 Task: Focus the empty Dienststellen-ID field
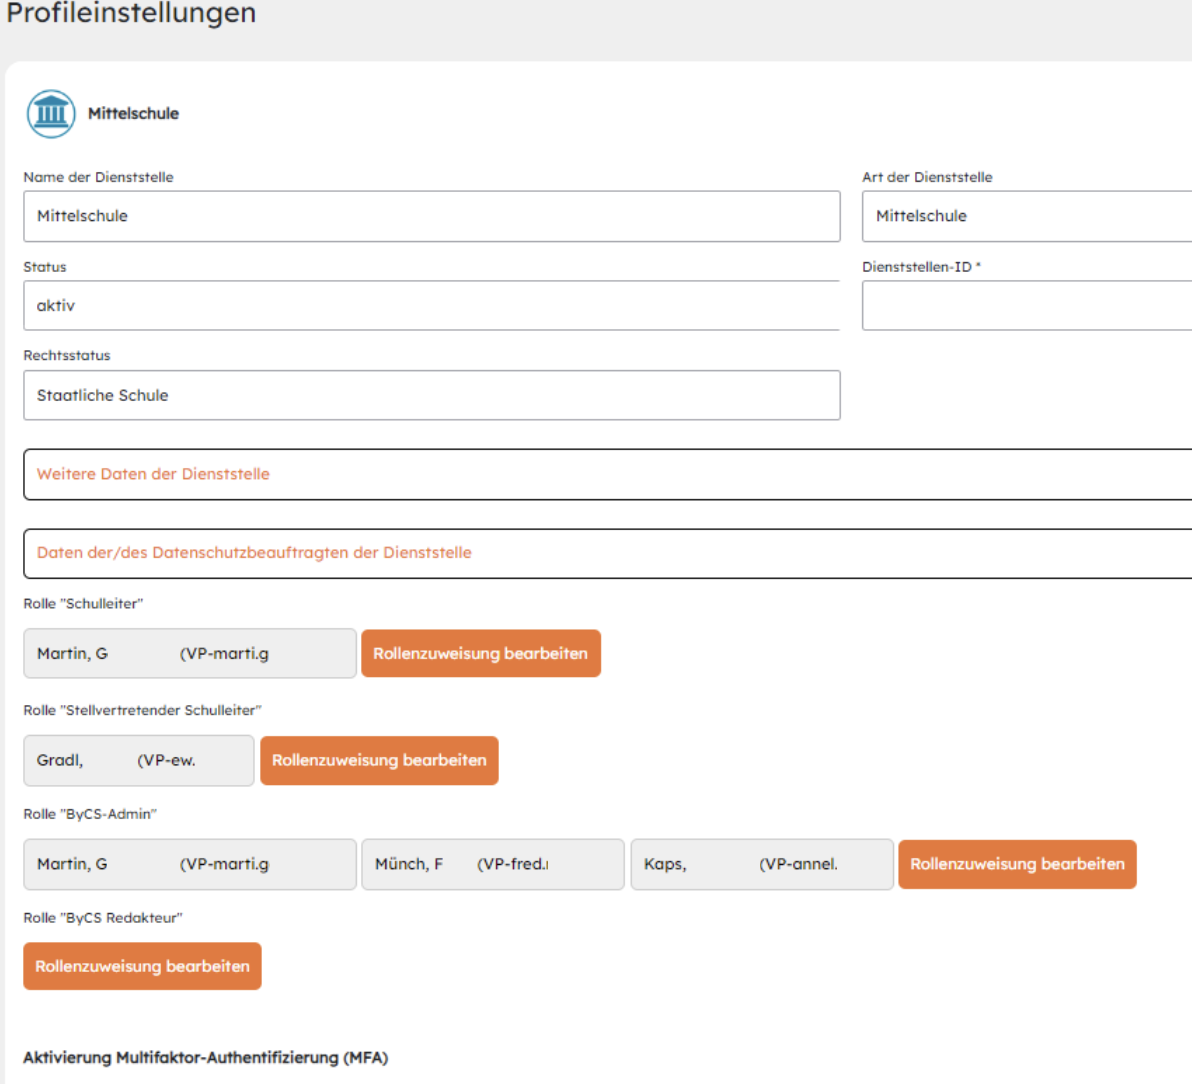coord(1026,306)
